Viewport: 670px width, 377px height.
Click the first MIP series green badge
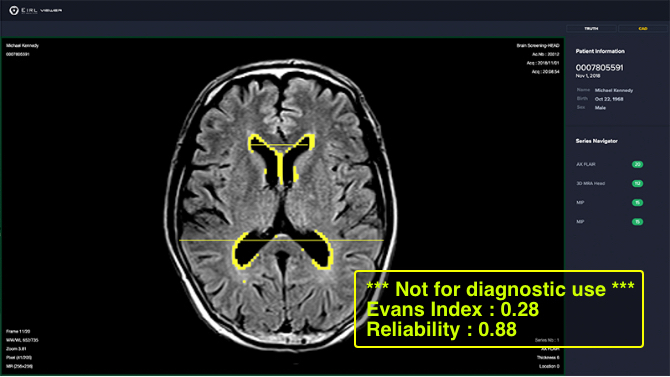click(638, 203)
